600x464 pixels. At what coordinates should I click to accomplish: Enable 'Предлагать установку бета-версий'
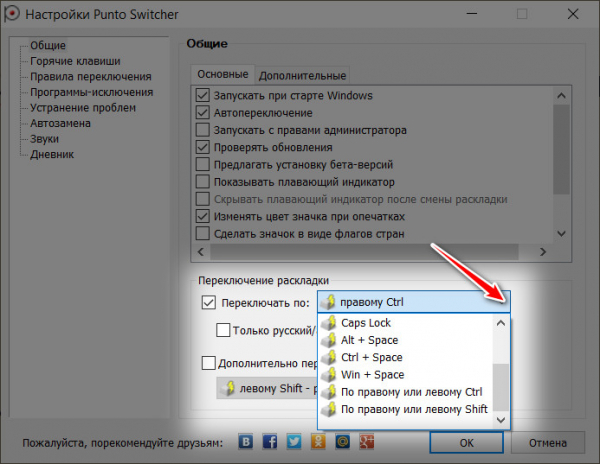click(202, 164)
